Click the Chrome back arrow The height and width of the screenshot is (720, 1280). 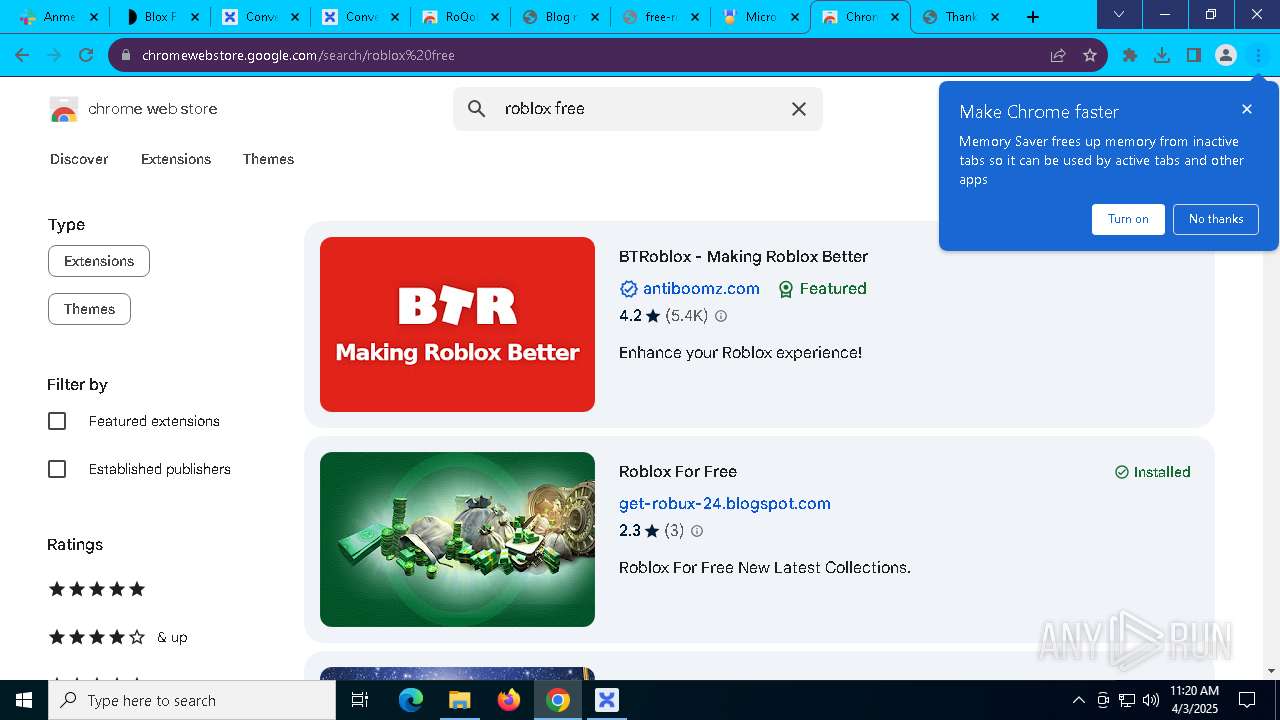coord(22,55)
